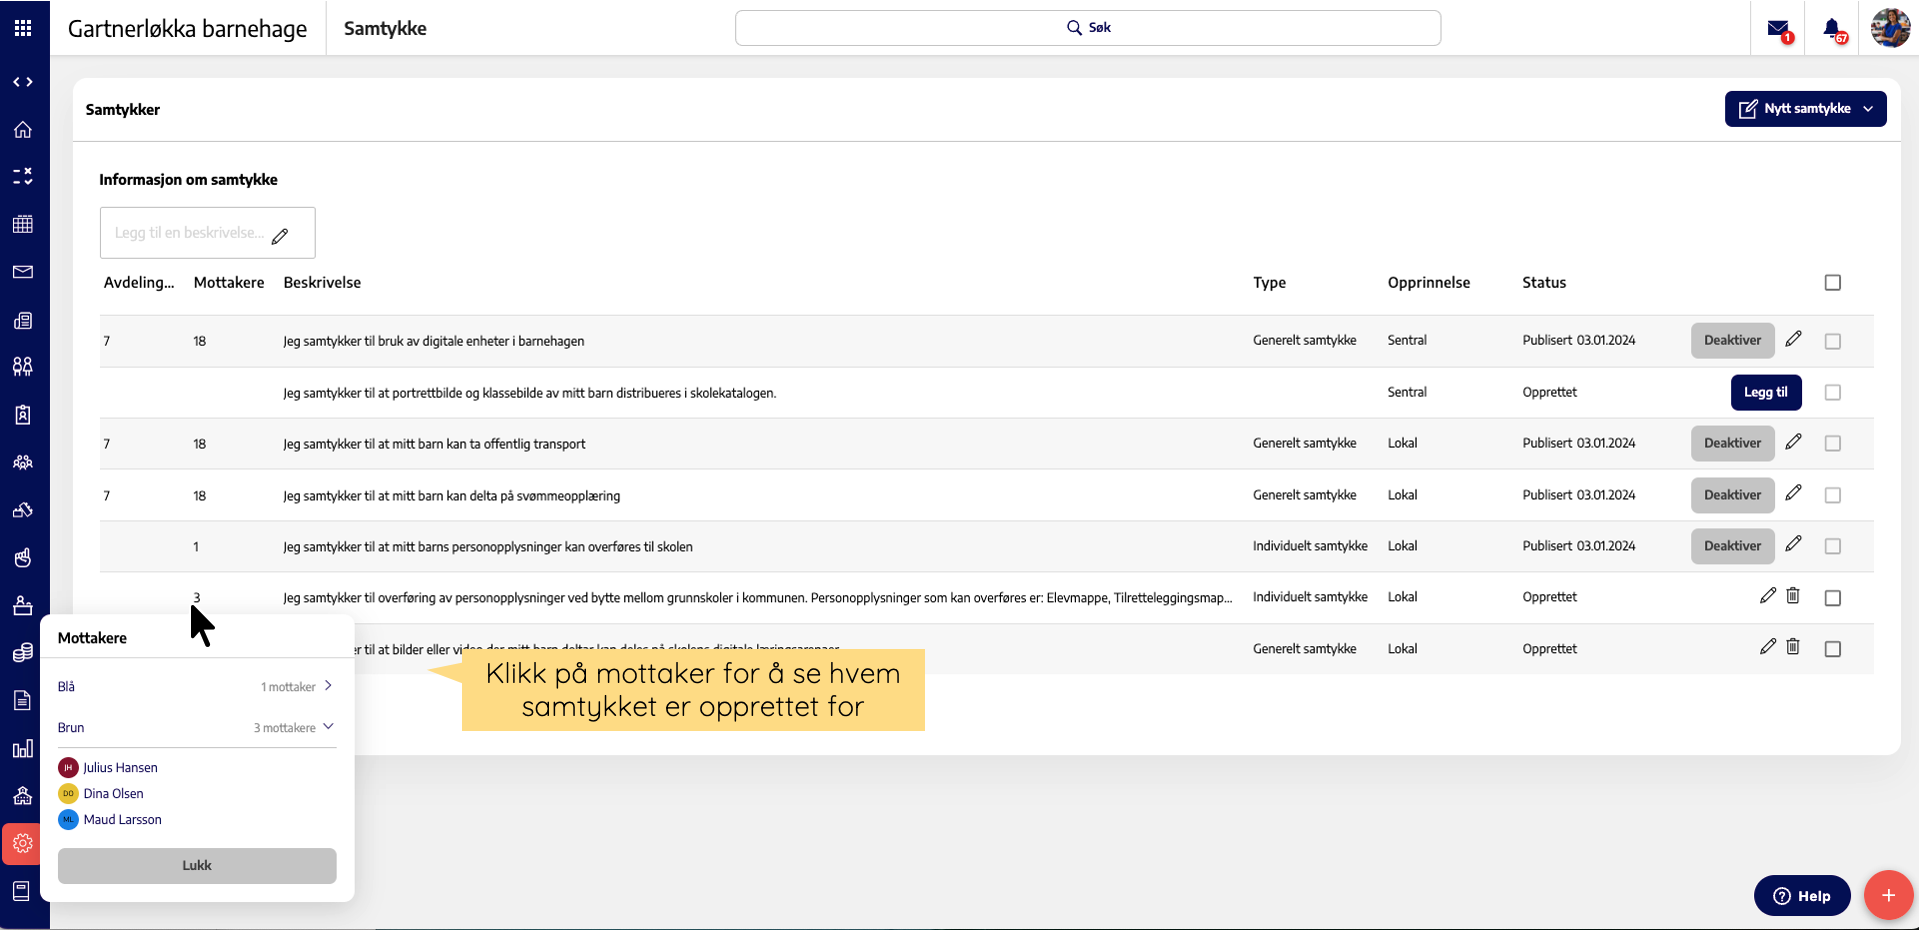Open the red settings gear in sidebar
This screenshot has width=1919, height=930.
[22, 844]
